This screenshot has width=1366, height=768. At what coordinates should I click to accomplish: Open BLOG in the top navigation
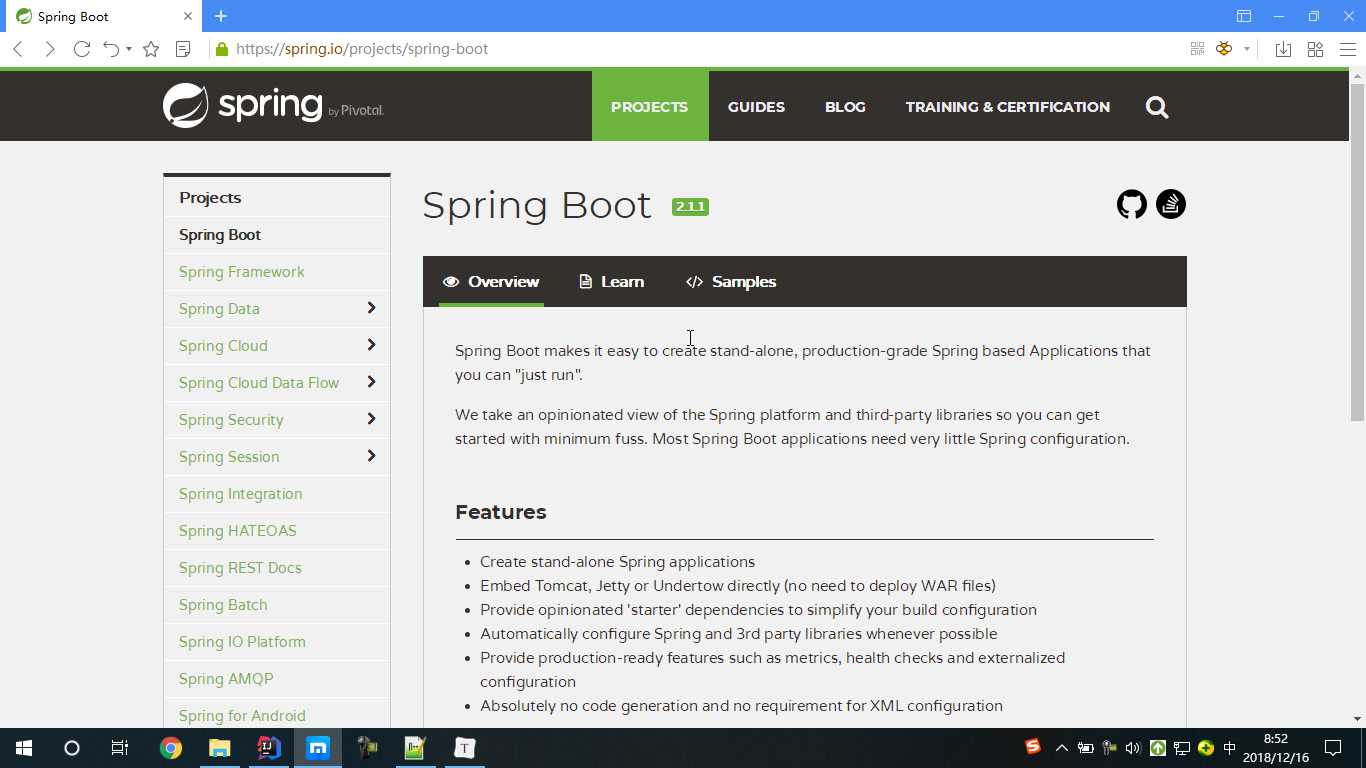coord(845,107)
